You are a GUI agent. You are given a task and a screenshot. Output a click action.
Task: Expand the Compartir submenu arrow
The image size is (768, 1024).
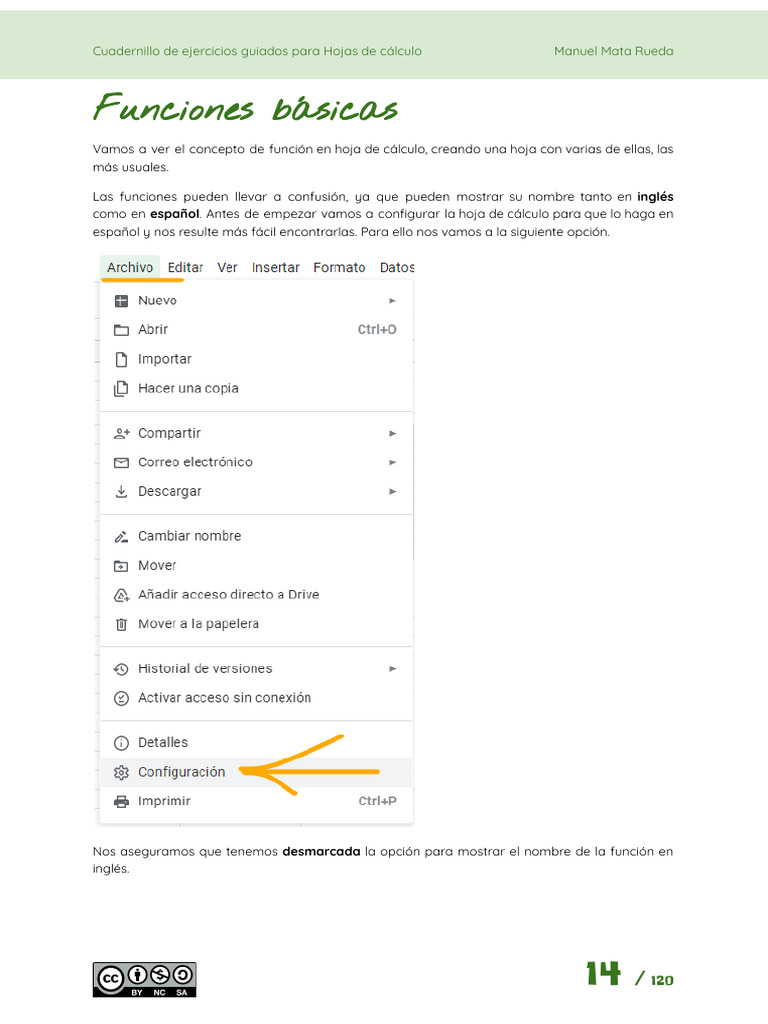click(393, 433)
